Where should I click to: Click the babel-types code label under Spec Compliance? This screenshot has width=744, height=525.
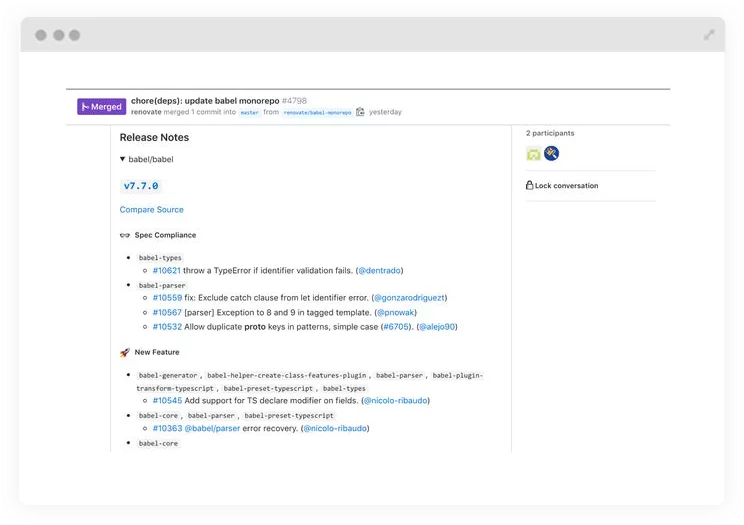pyautogui.click(x=160, y=258)
